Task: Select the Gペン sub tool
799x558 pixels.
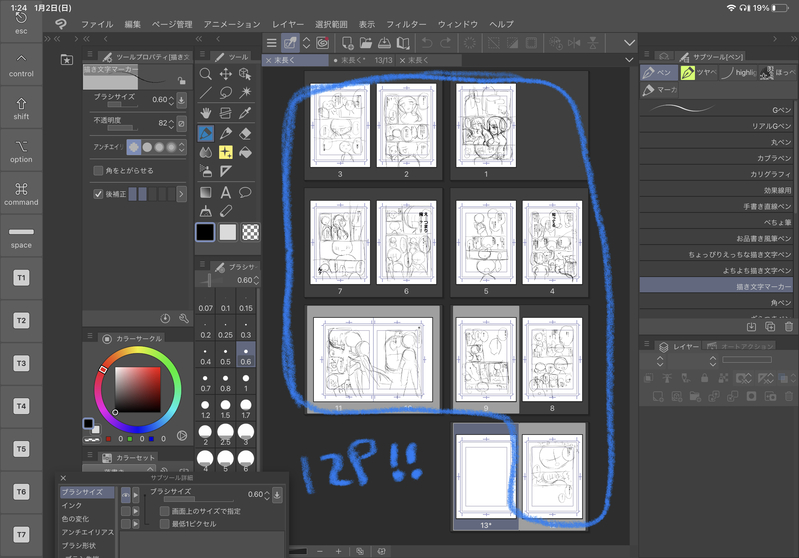Action: pyautogui.click(x=716, y=110)
